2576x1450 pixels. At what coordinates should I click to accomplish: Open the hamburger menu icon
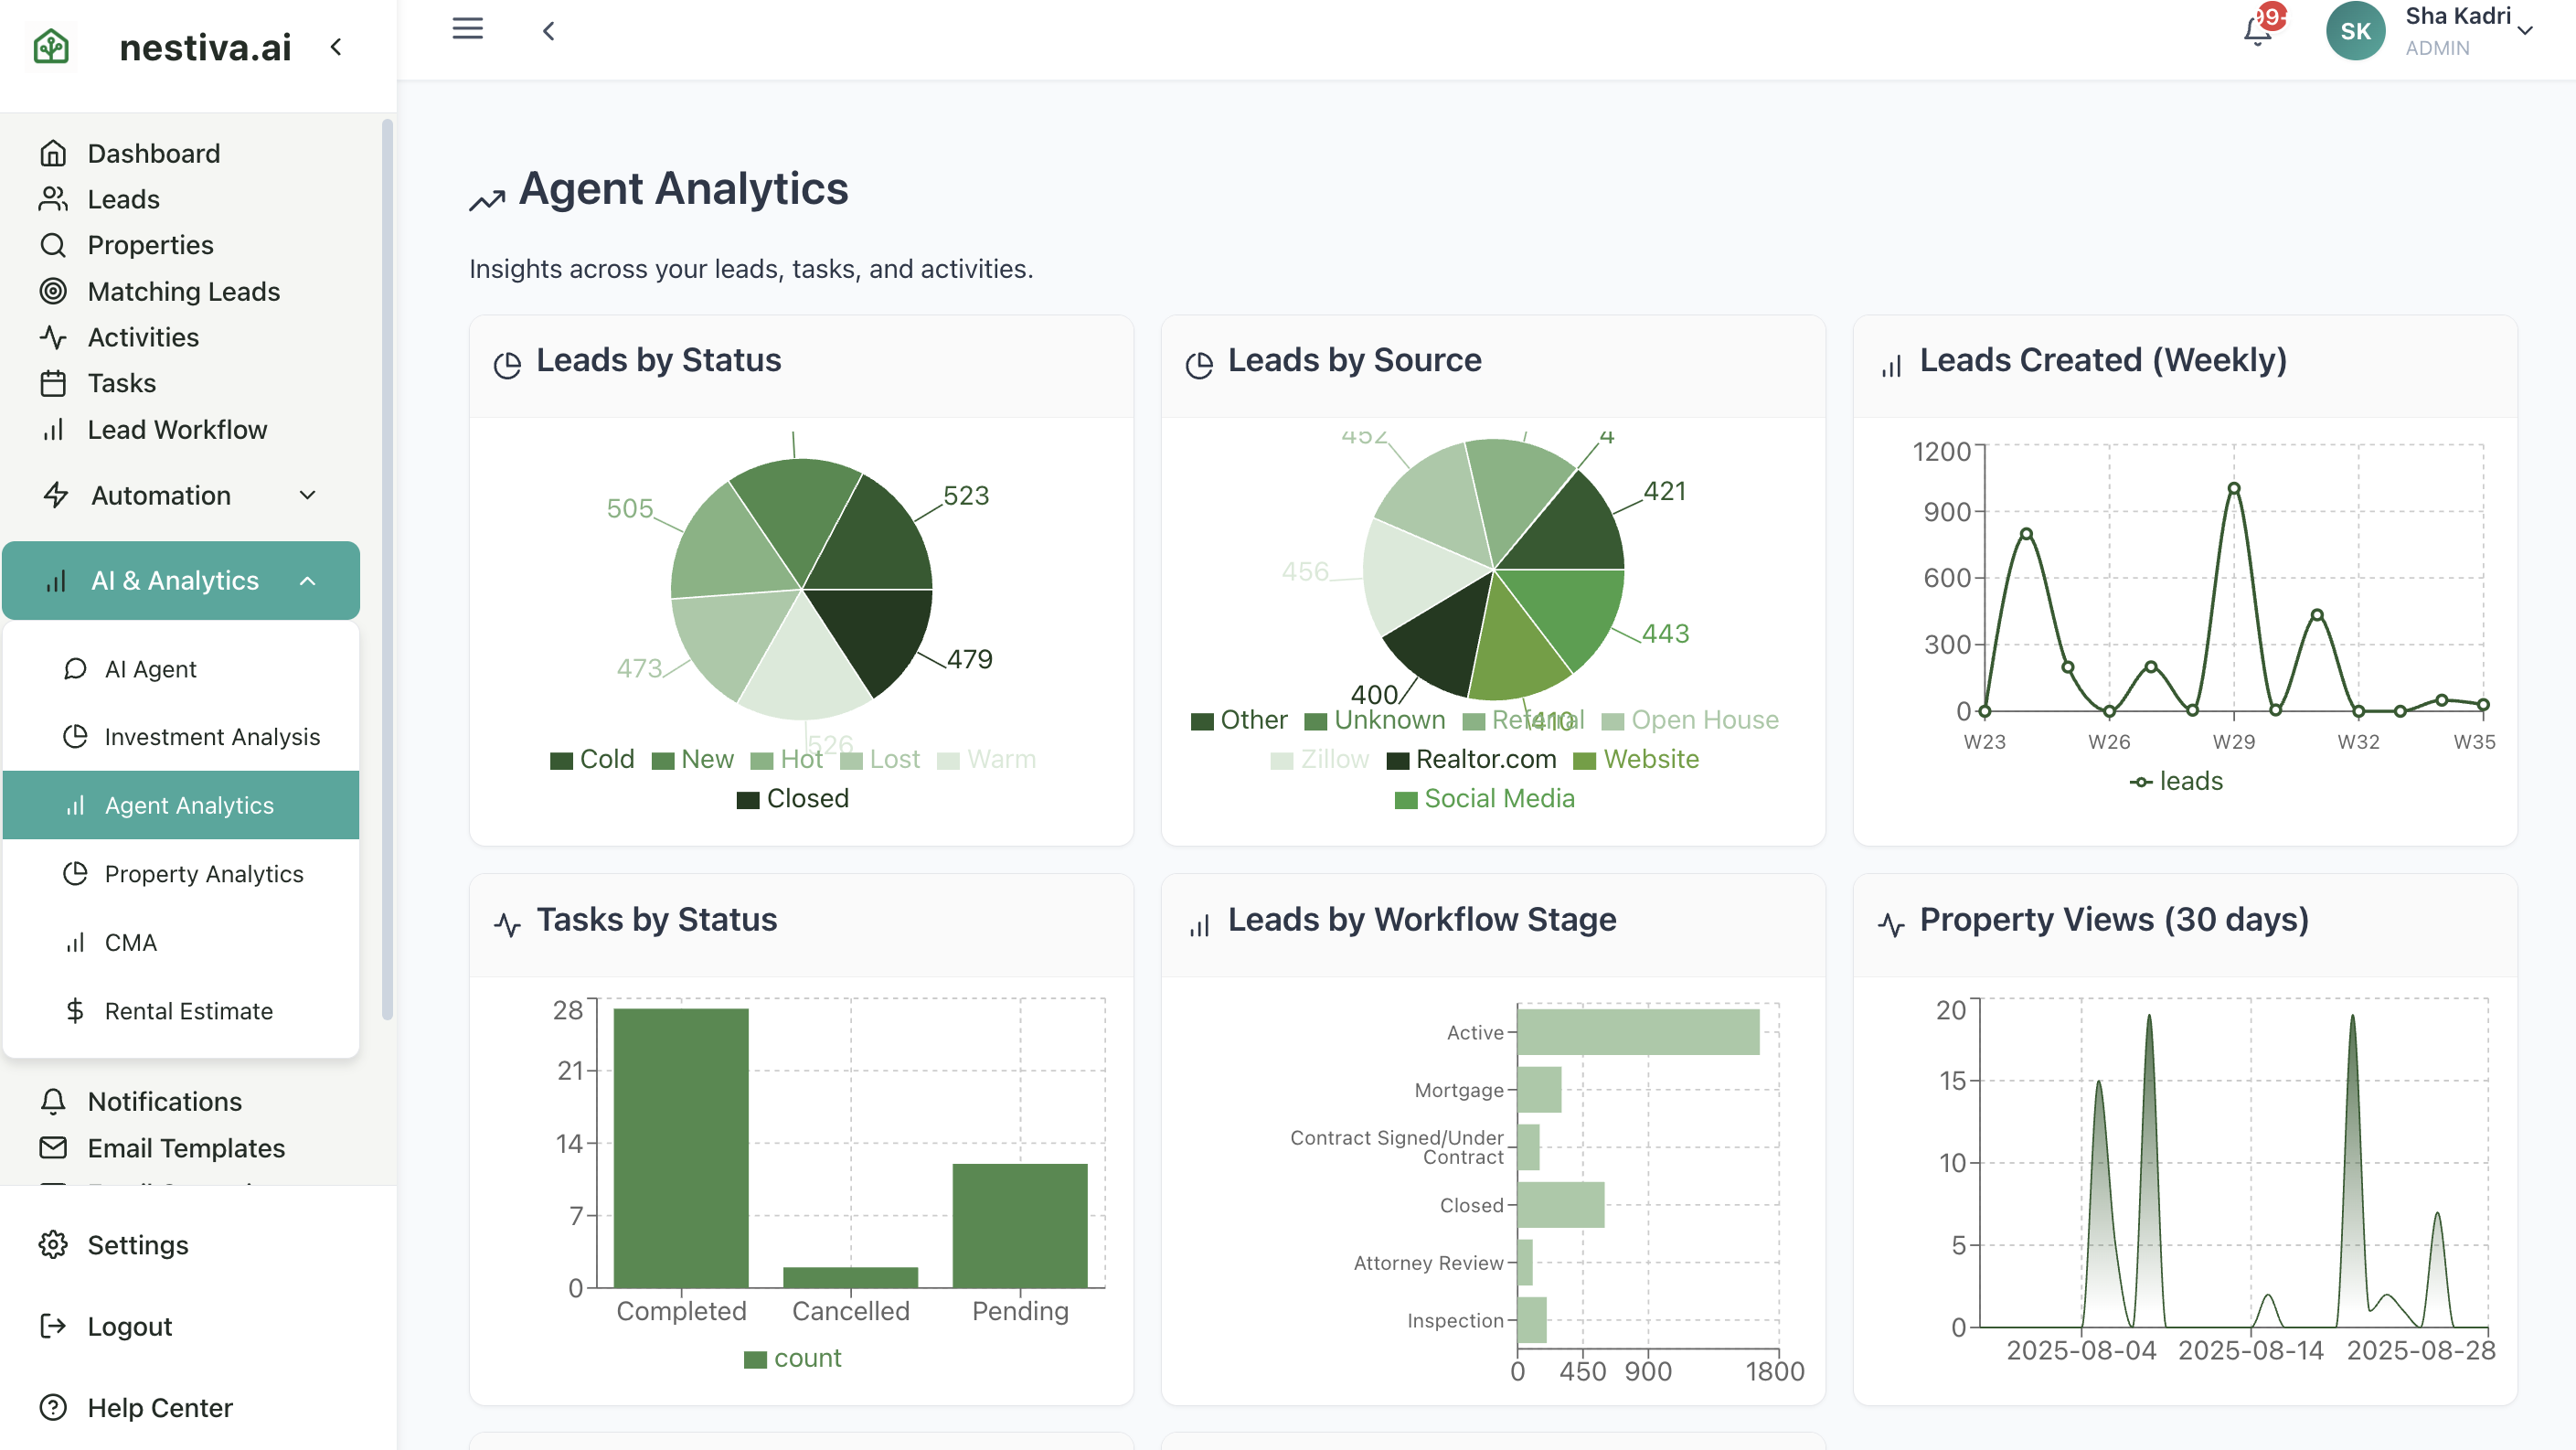[x=467, y=29]
